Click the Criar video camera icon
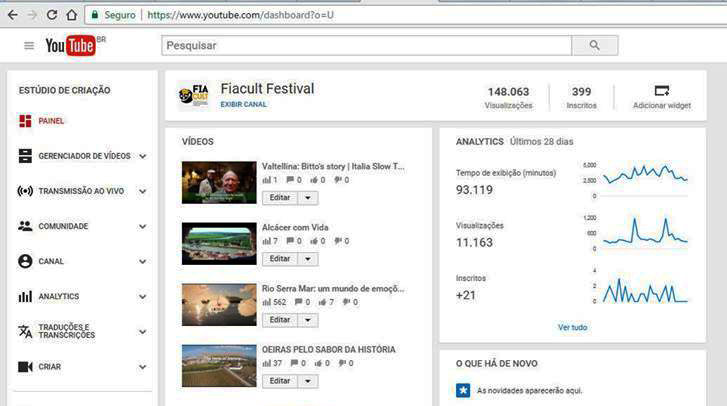The width and height of the screenshot is (727, 406). 25,367
